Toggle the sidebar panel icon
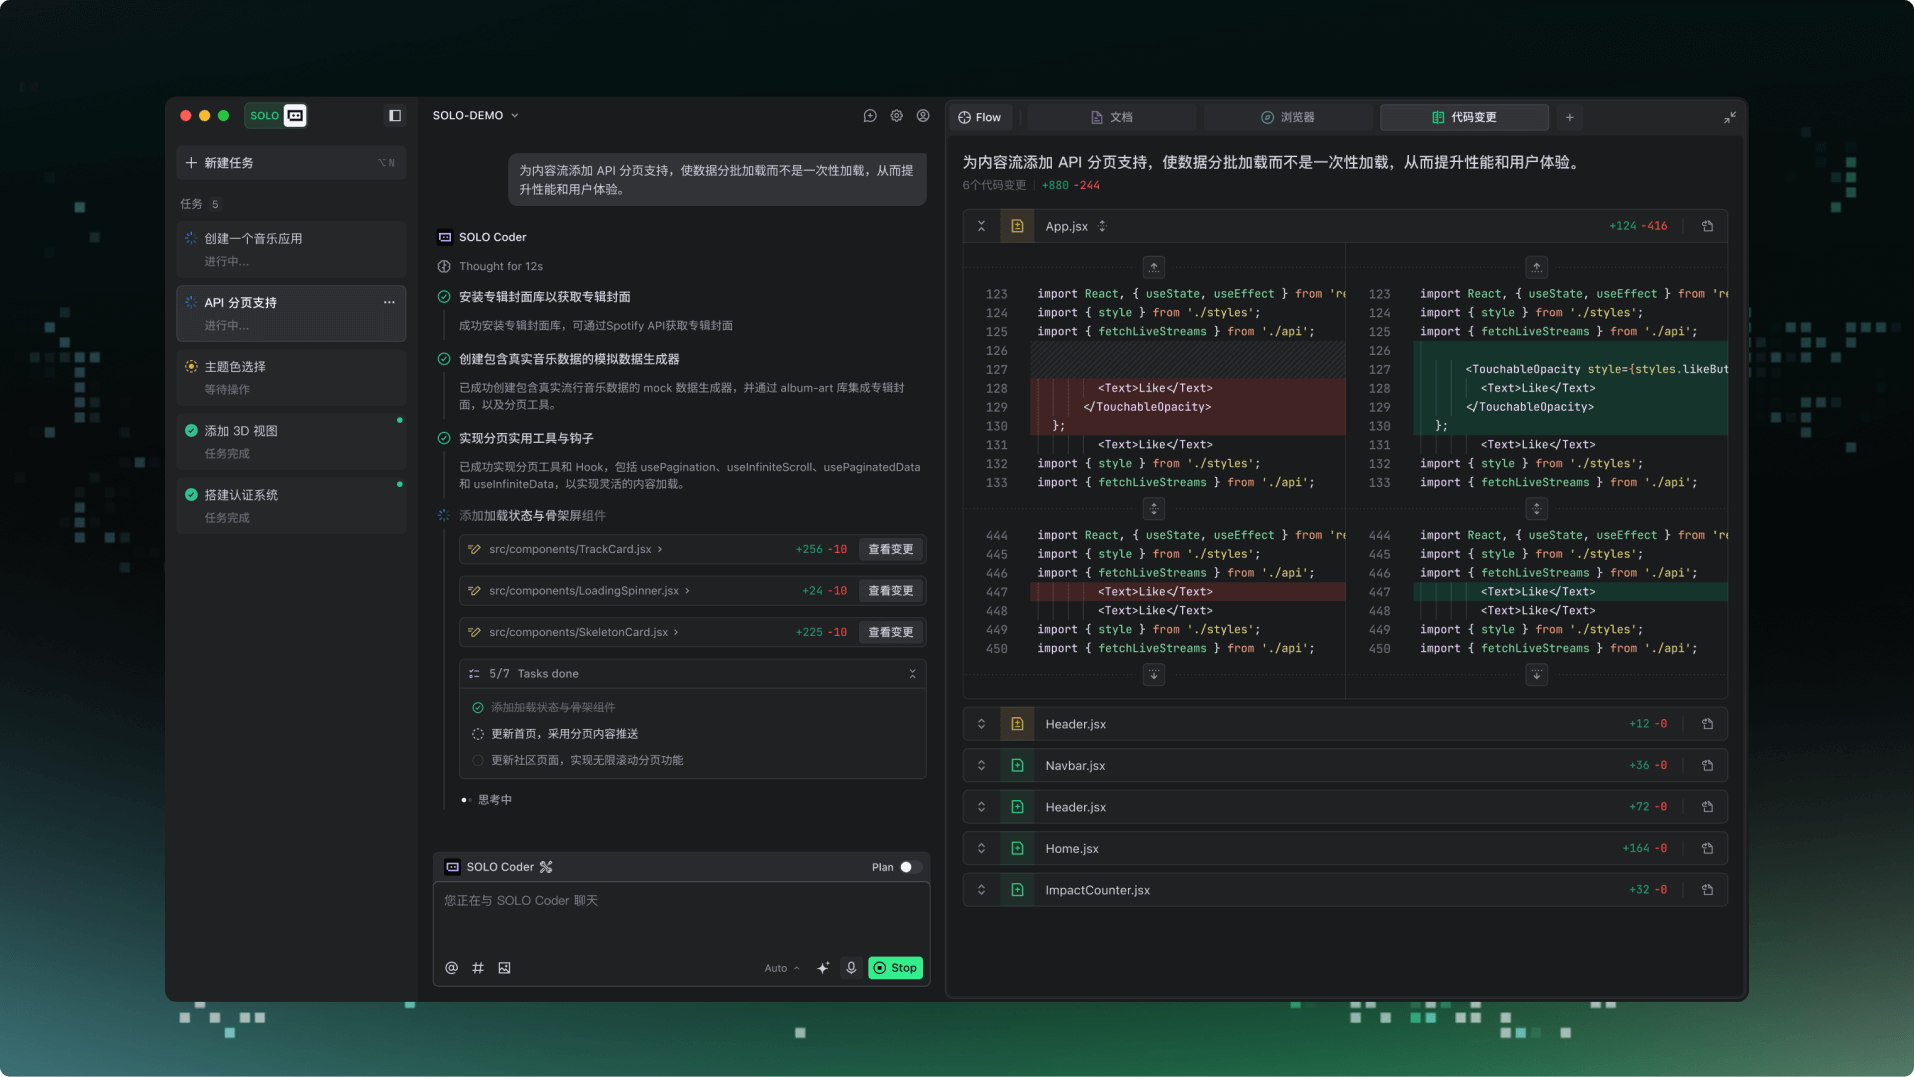Screen dimensions: 1914x1077 [x=395, y=116]
